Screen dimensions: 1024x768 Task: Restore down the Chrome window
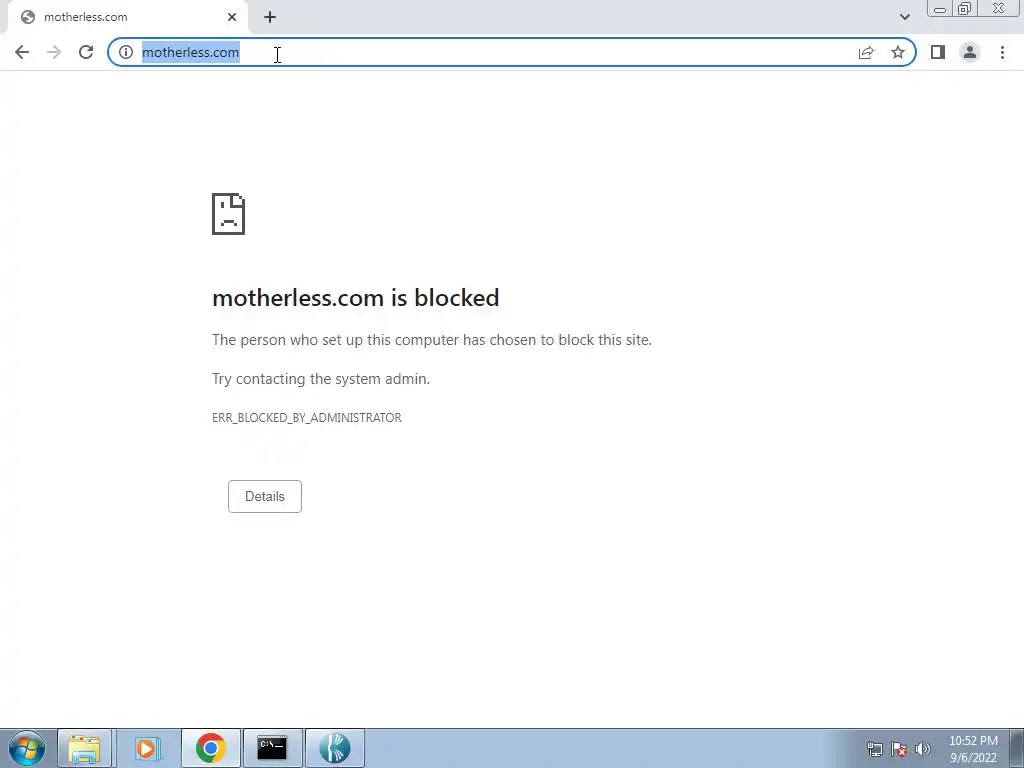pyautogui.click(x=965, y=9)
